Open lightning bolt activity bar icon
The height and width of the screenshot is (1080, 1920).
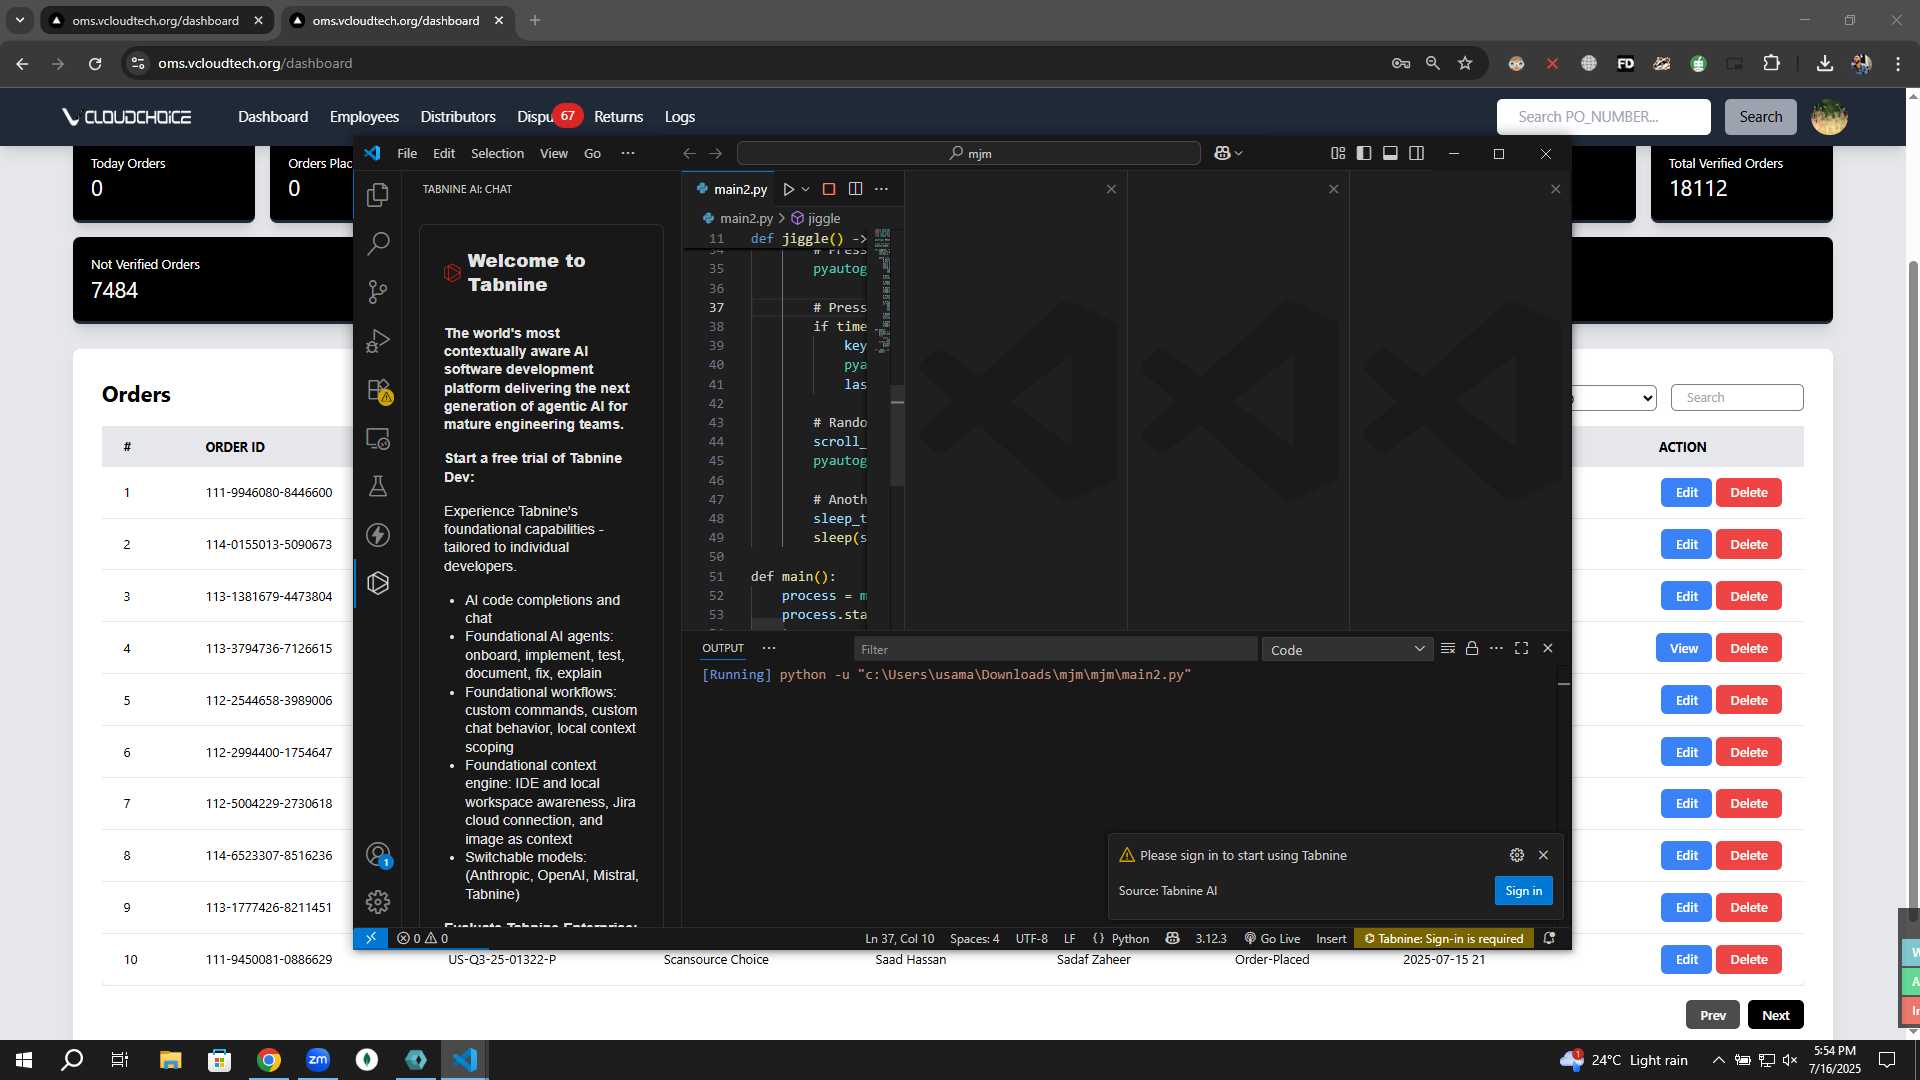[378, 535]
